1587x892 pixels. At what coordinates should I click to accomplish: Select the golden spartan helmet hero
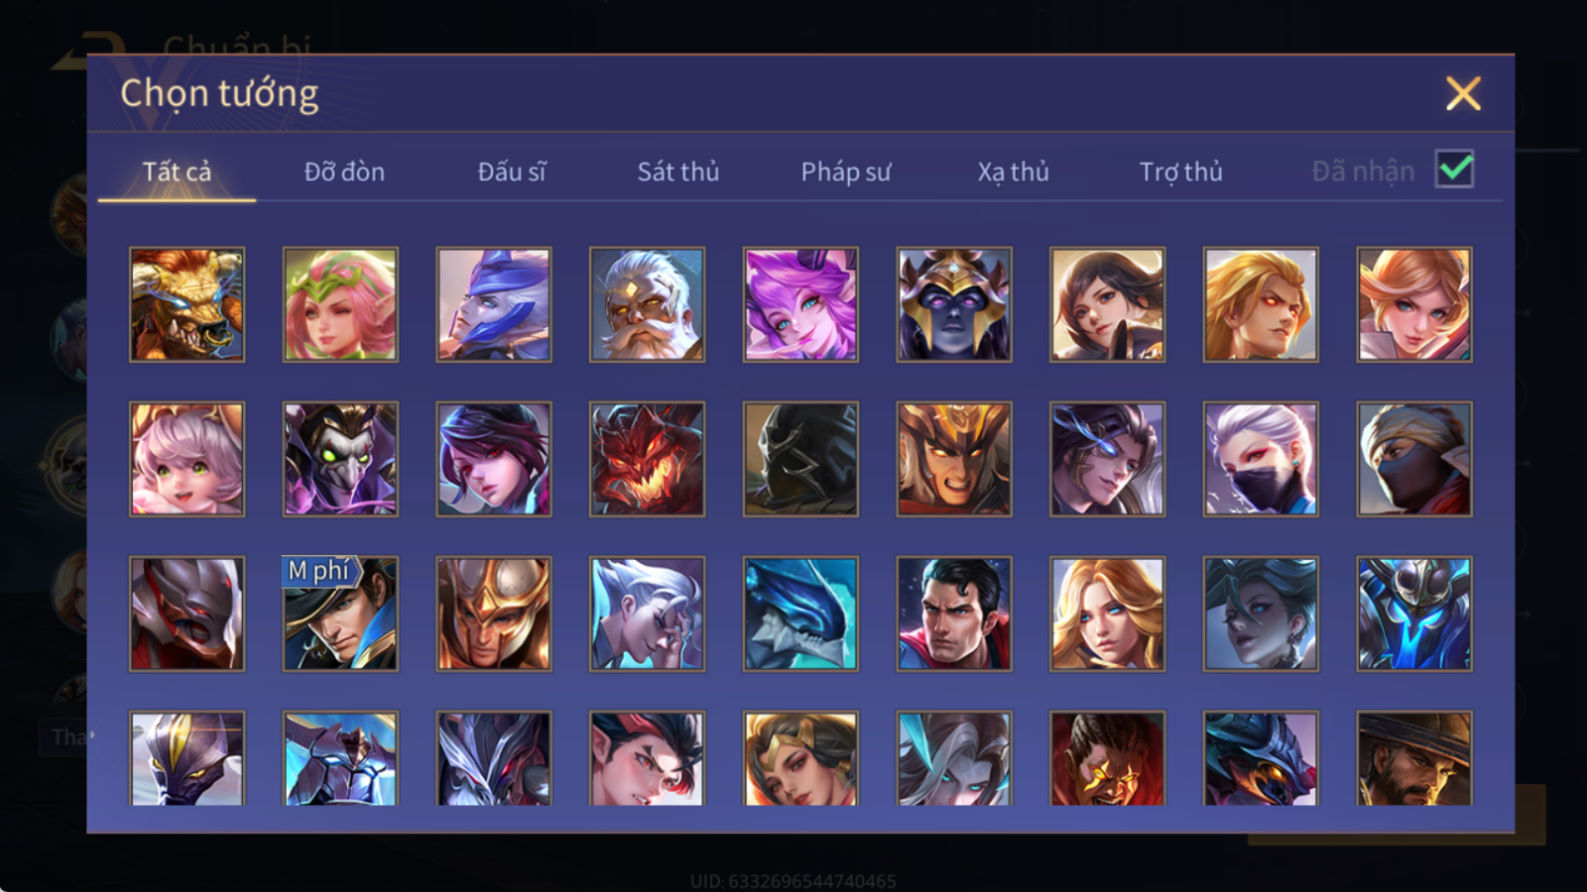[x=494, y=614]
